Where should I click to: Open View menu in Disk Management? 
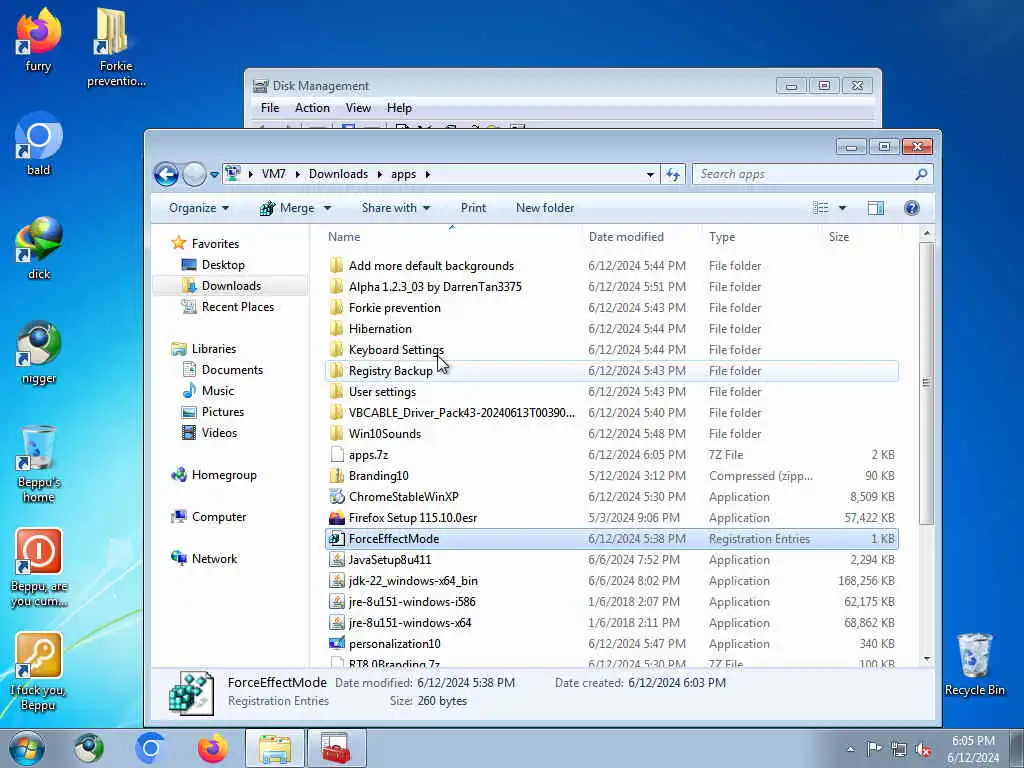click(x=358, y=108)
